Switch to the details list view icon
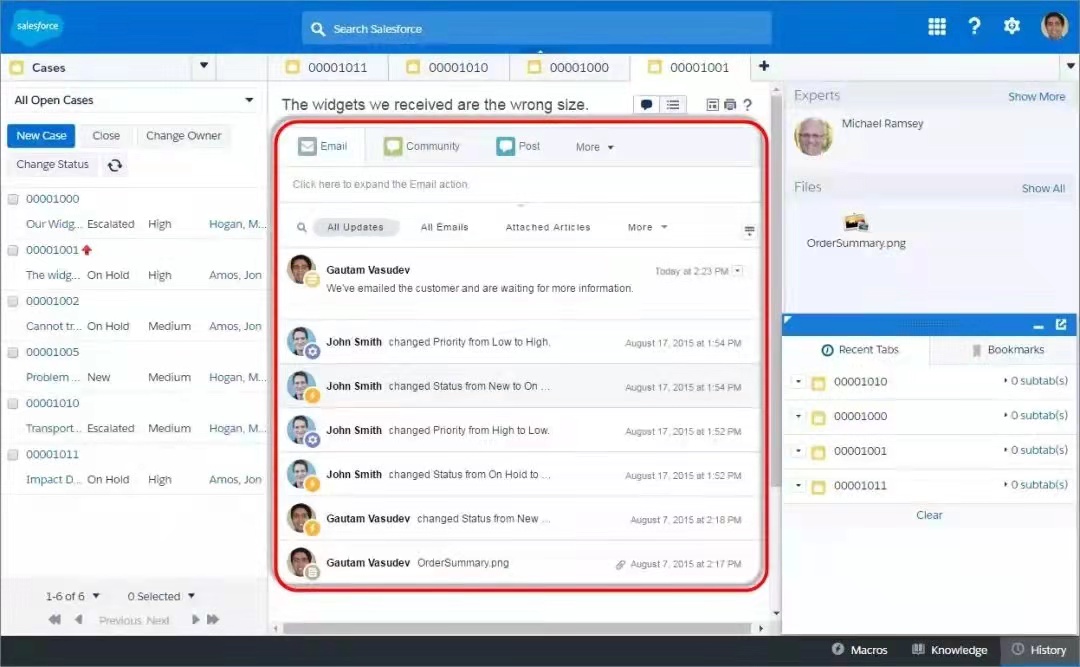Screen dimensions: 1080x667 [x=672, y=105]
